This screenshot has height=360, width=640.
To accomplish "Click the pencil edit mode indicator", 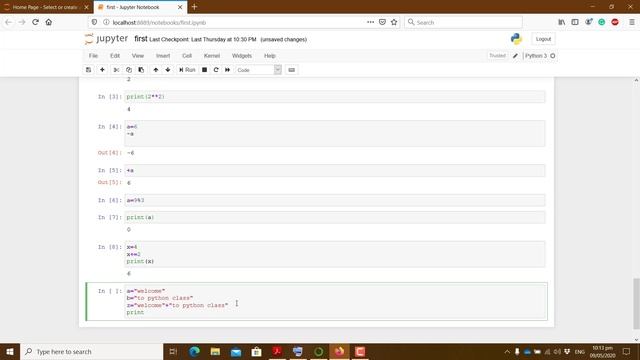I will coord(515,56).
